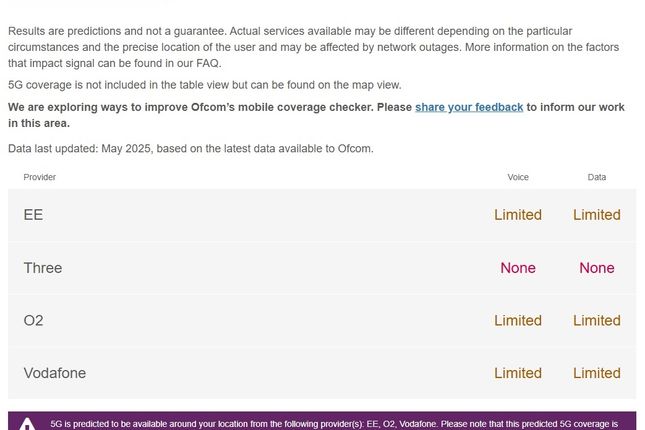Image resolution: width=645 pixels, height=430 pixels.
Task: Click O2's Limited voice coverage result
Action: pyautogui.click(x=518, y=321)
